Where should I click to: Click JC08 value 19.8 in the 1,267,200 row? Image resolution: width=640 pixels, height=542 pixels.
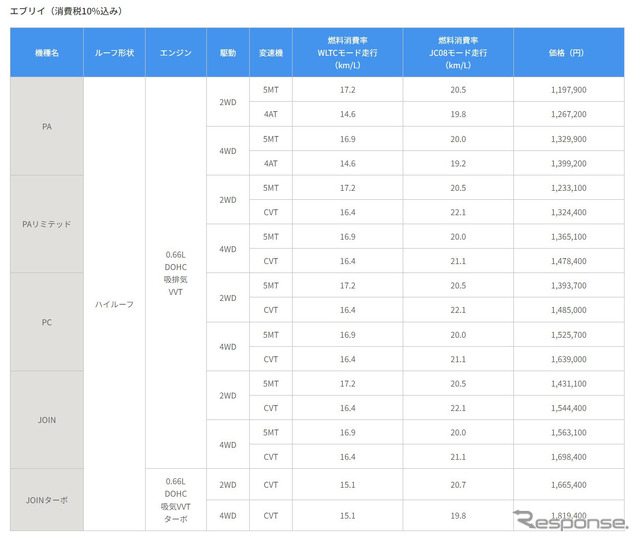(458, 114)
